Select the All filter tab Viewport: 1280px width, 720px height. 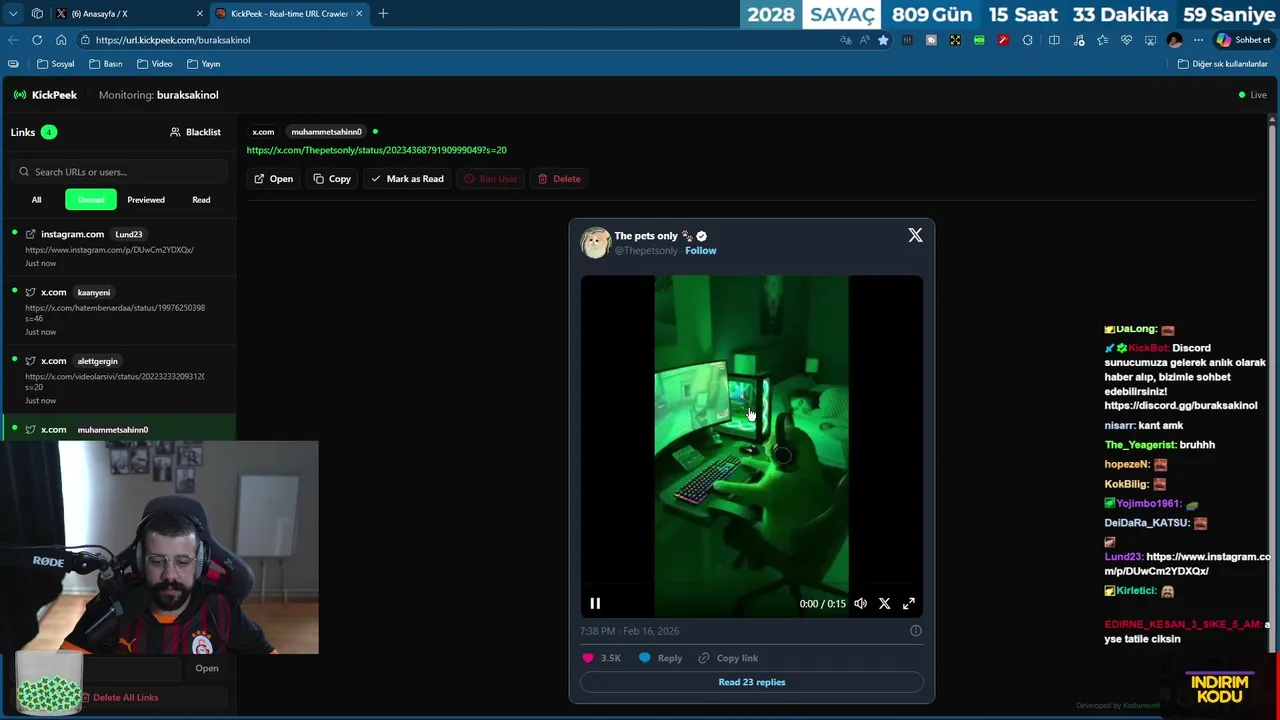36,200
